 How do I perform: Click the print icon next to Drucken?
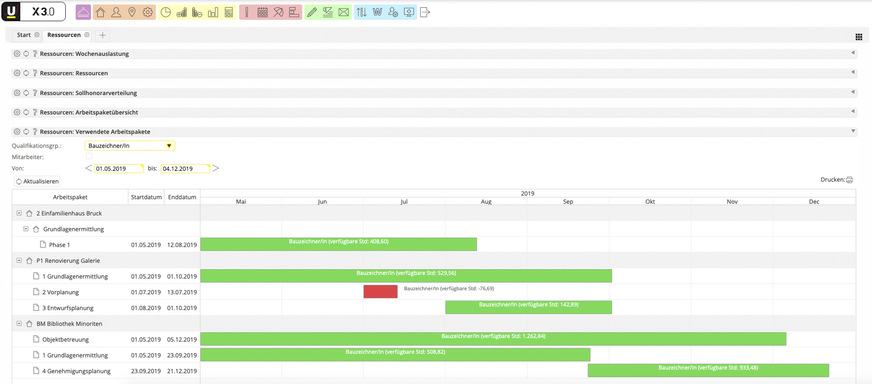[x=849, y=180]
